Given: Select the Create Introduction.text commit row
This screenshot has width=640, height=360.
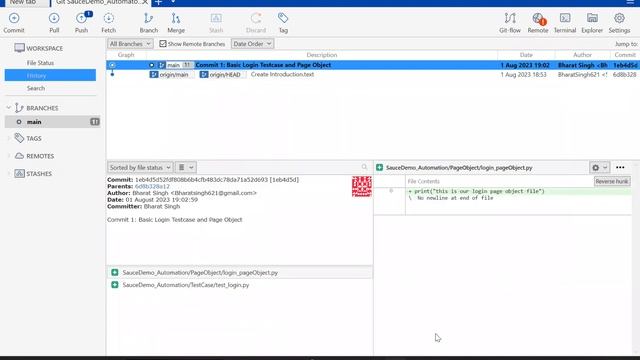Looking at the screenshot, I should click(373, 74).
